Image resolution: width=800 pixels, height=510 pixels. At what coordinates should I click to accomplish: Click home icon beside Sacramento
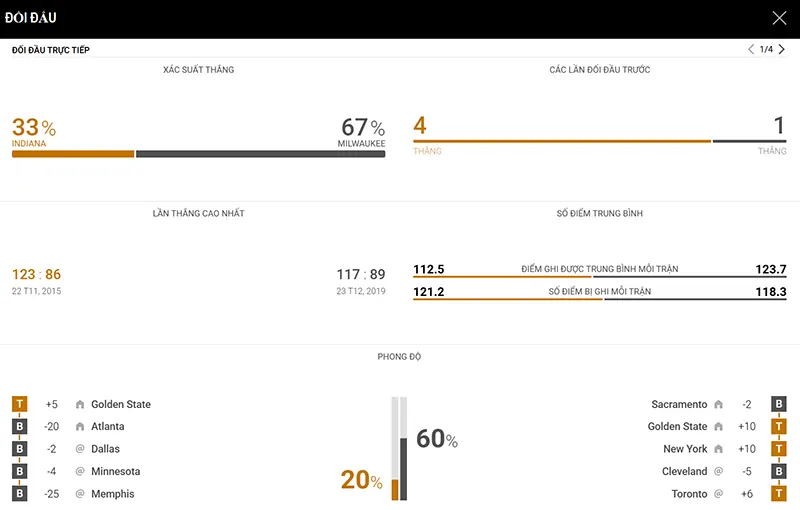[x=718, y=405]
